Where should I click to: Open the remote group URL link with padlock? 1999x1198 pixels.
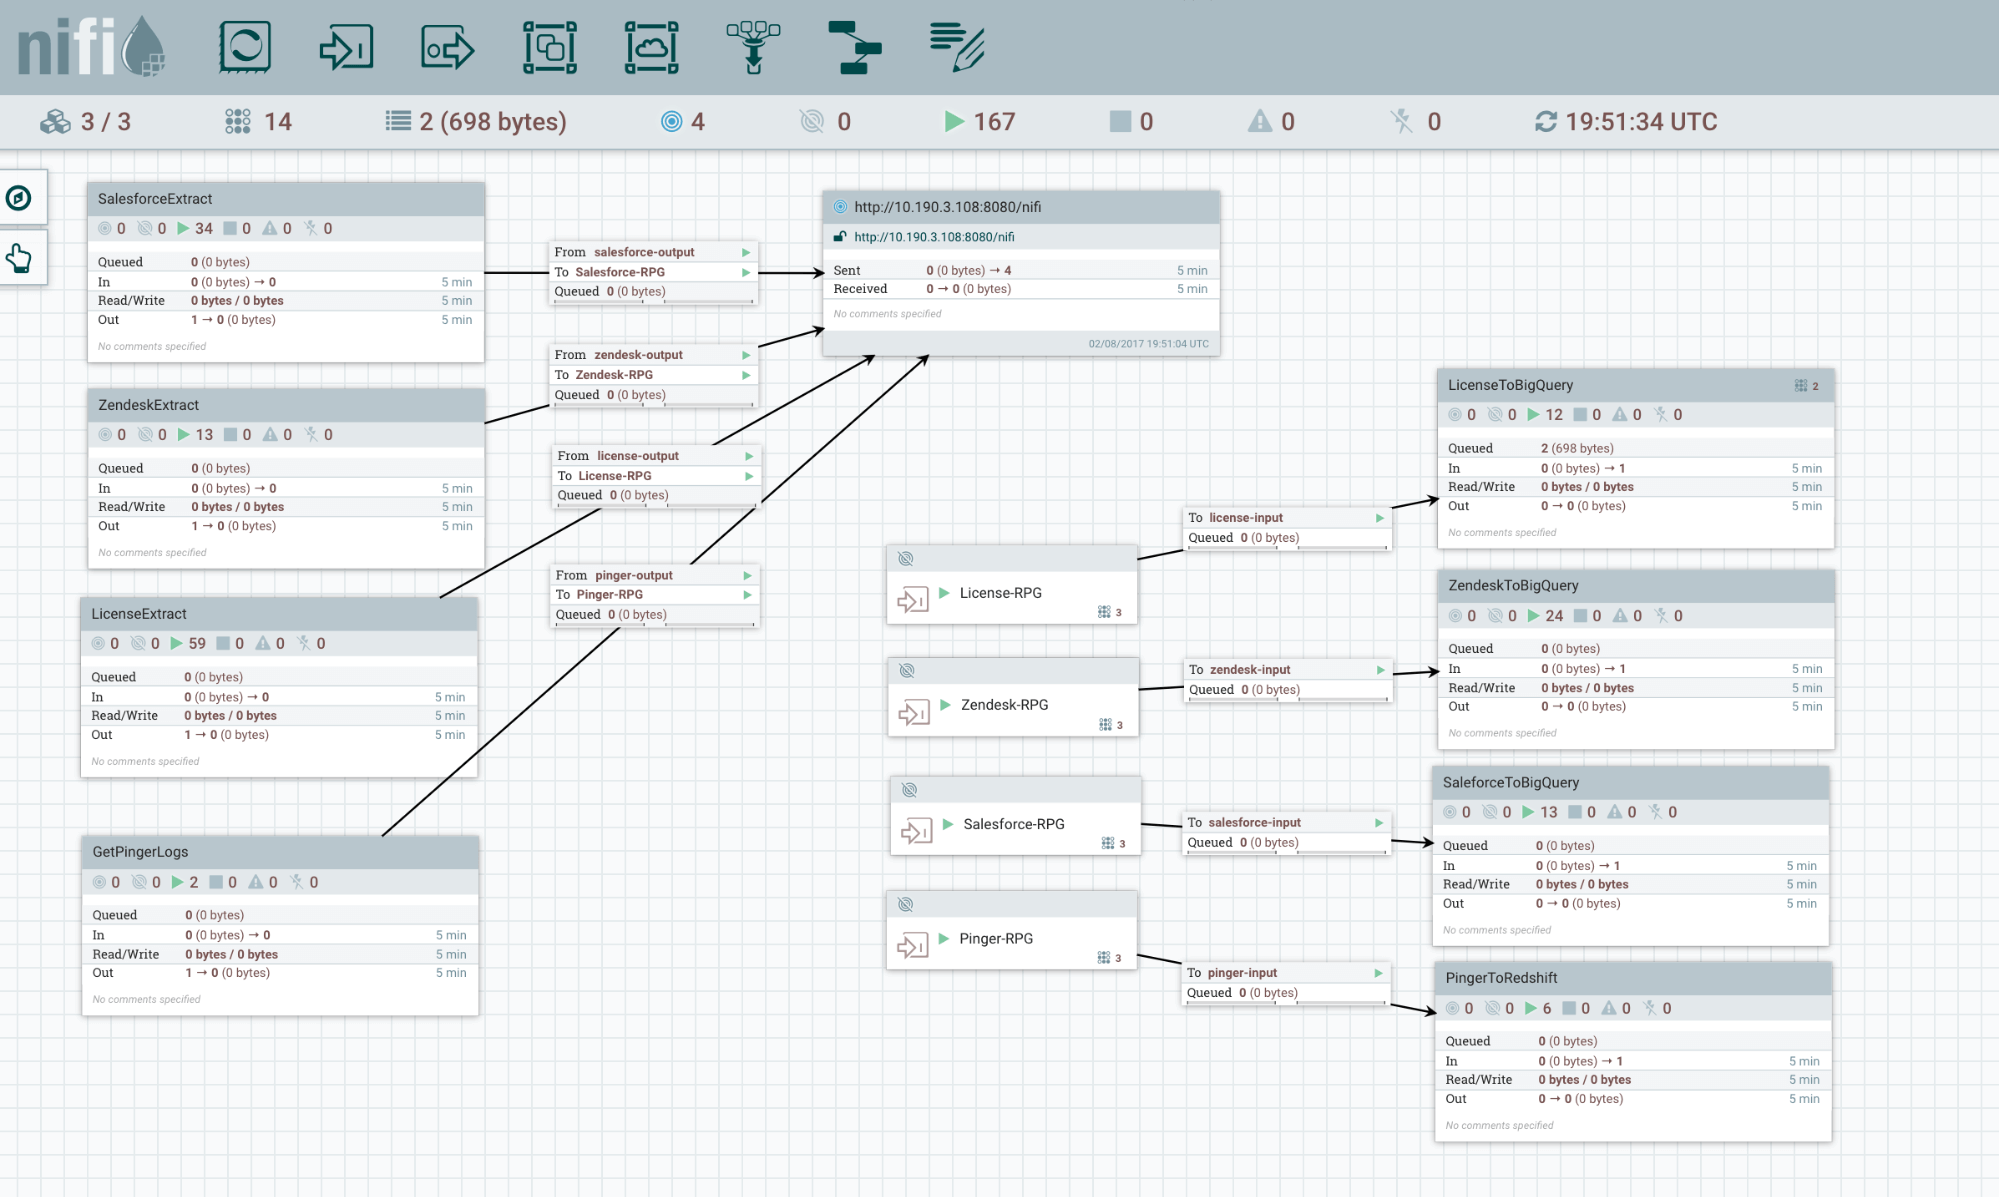coord(934,237)
